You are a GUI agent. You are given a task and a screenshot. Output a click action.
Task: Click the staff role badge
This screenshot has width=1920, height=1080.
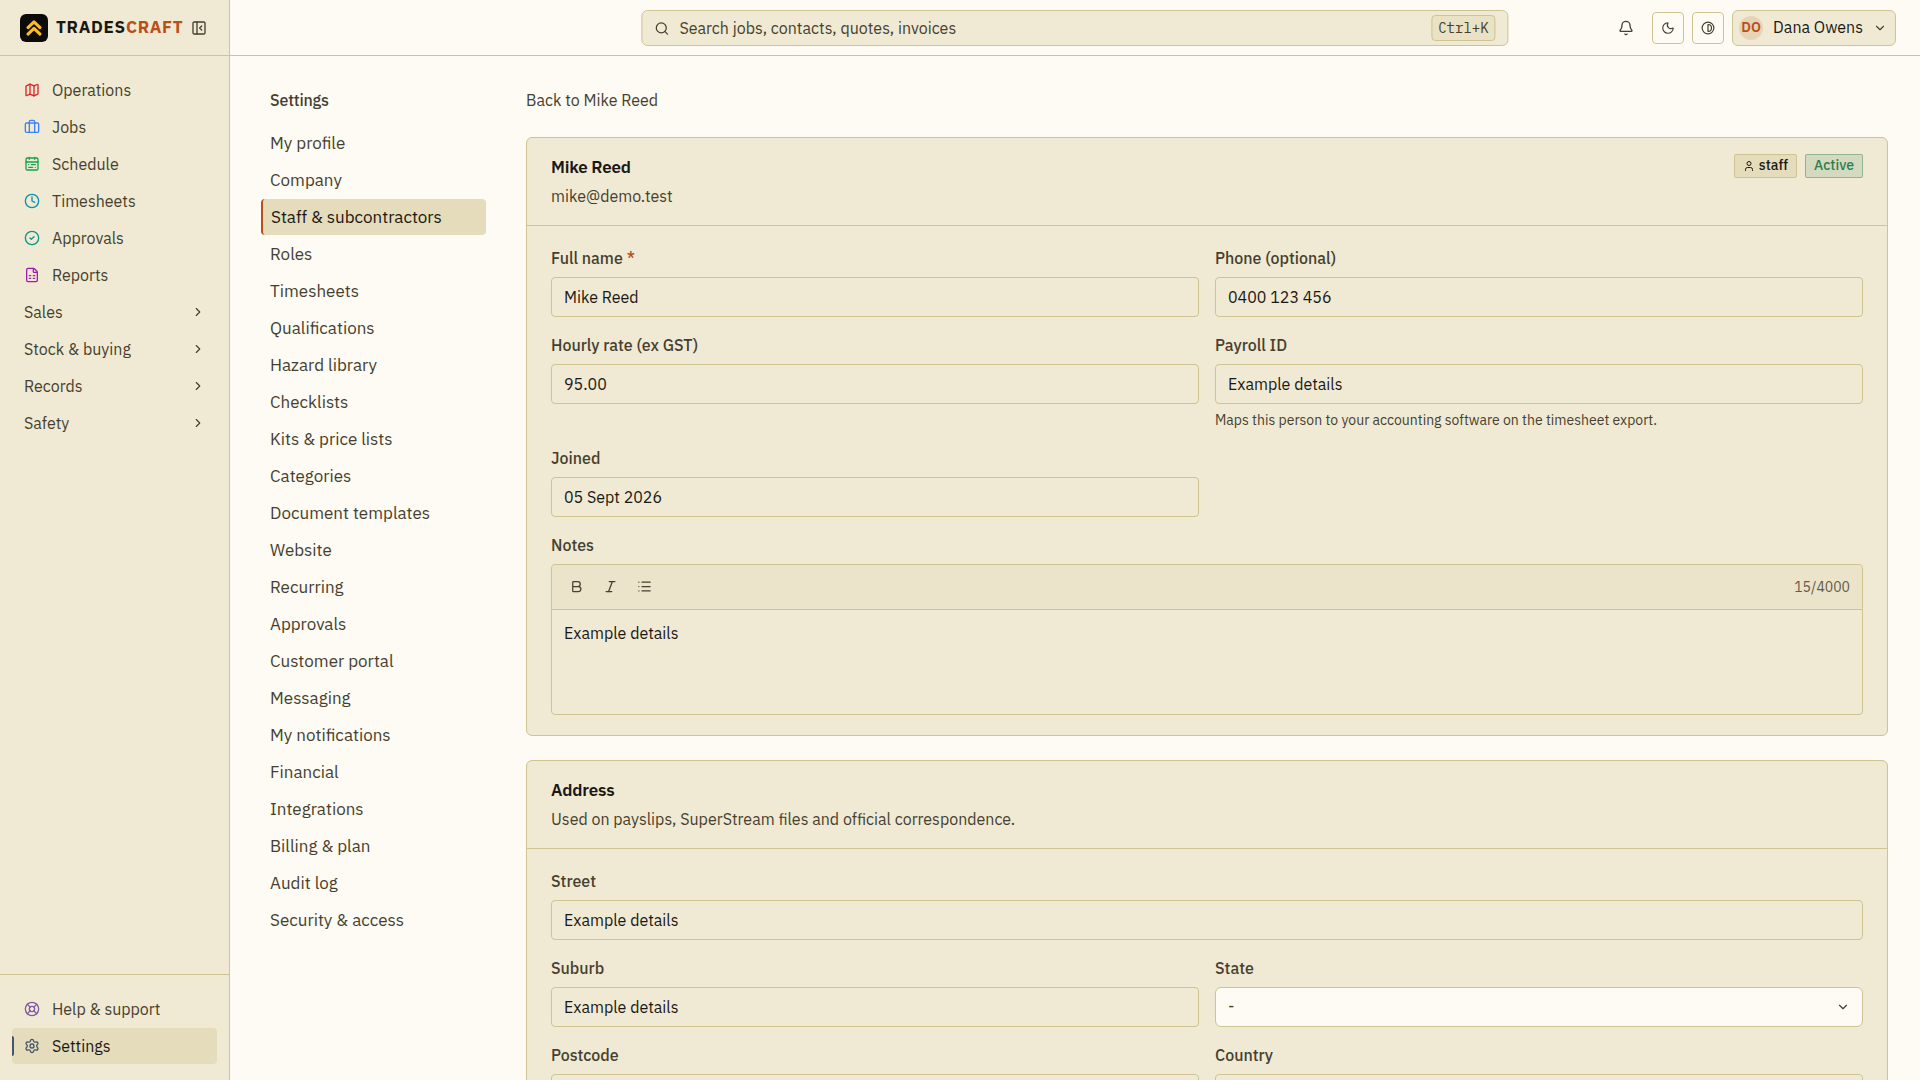(1765, 165)
